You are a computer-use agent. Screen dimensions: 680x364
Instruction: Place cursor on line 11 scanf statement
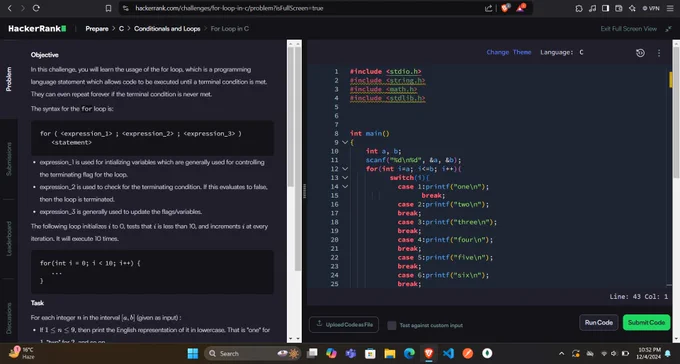413,160
